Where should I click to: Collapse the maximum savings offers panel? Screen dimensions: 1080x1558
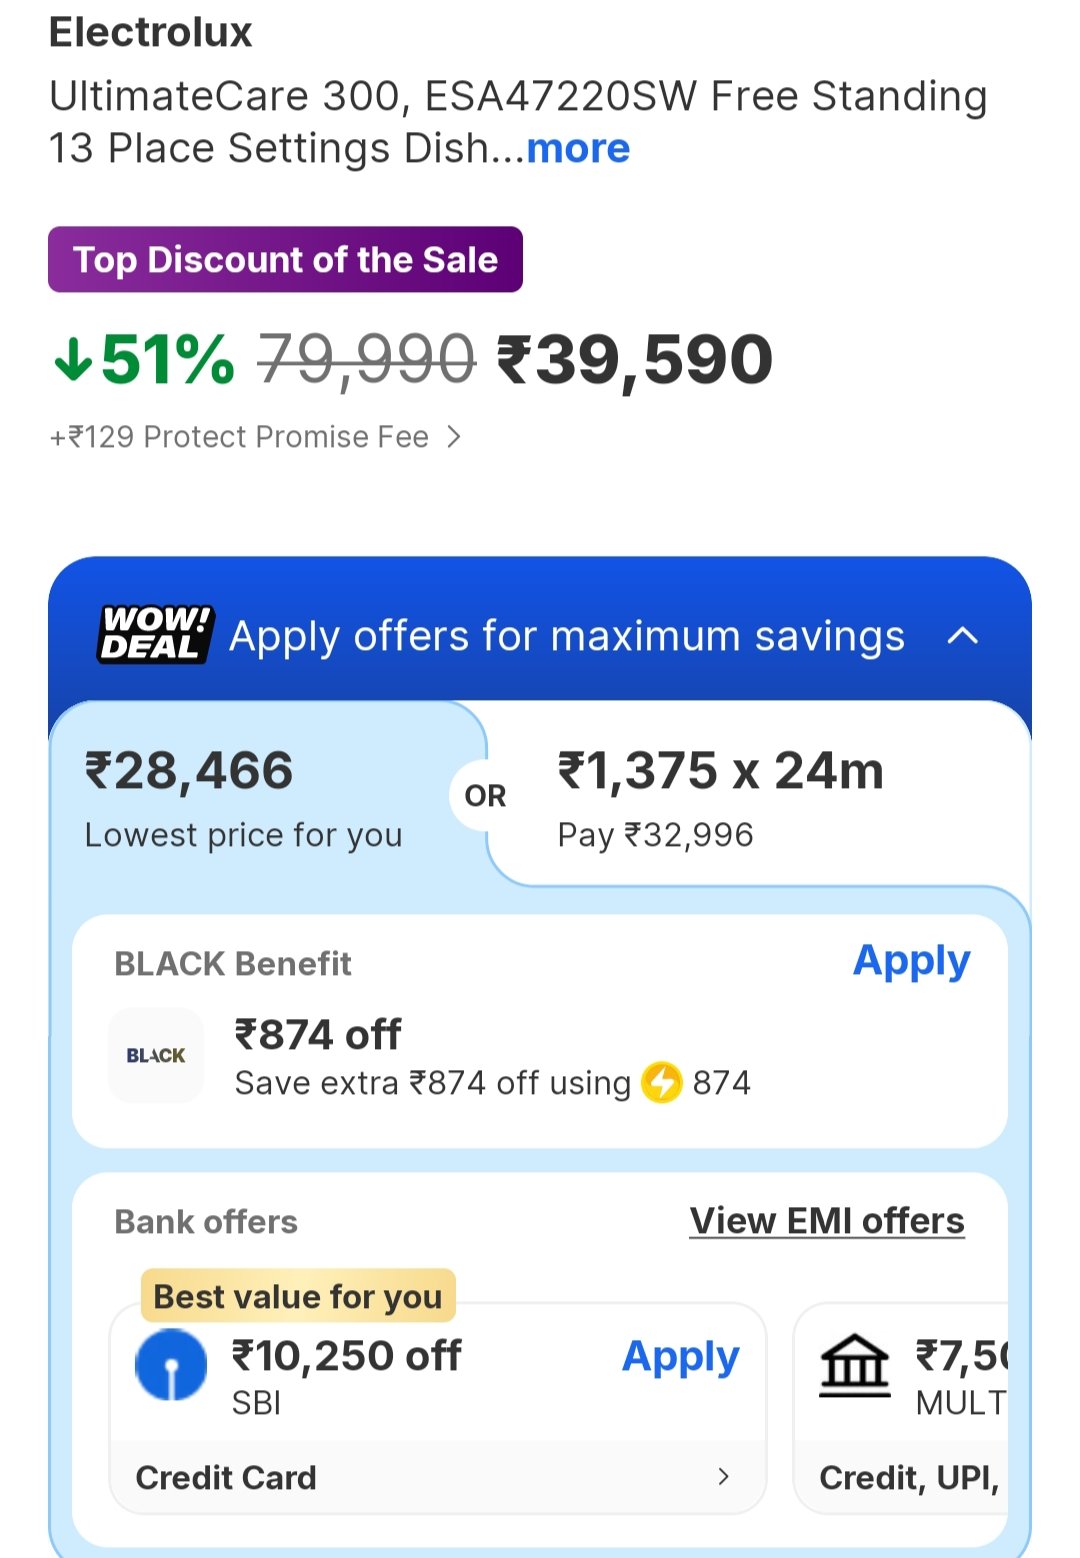962,636
